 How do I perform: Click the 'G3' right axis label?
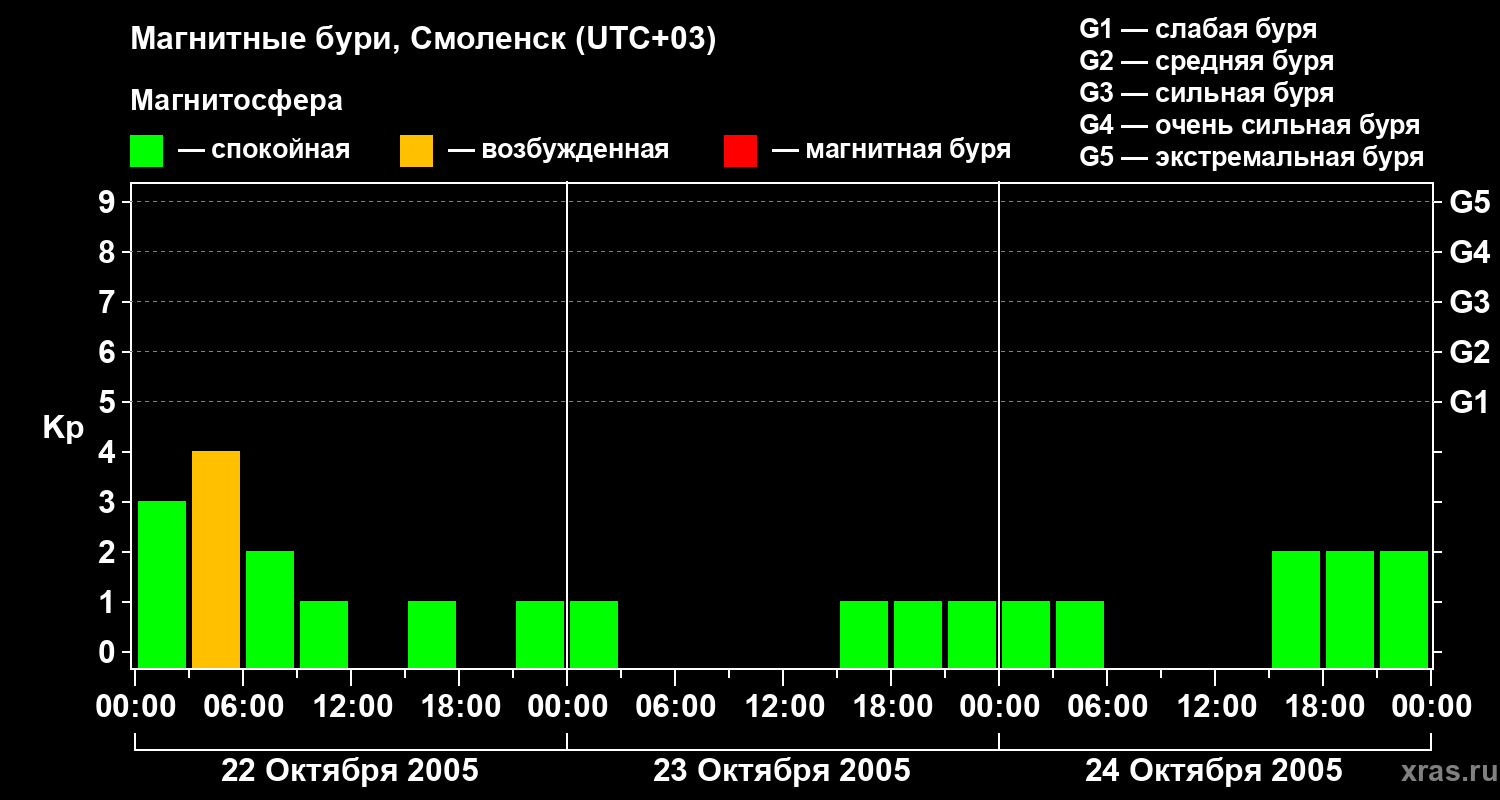(1470, 302)
